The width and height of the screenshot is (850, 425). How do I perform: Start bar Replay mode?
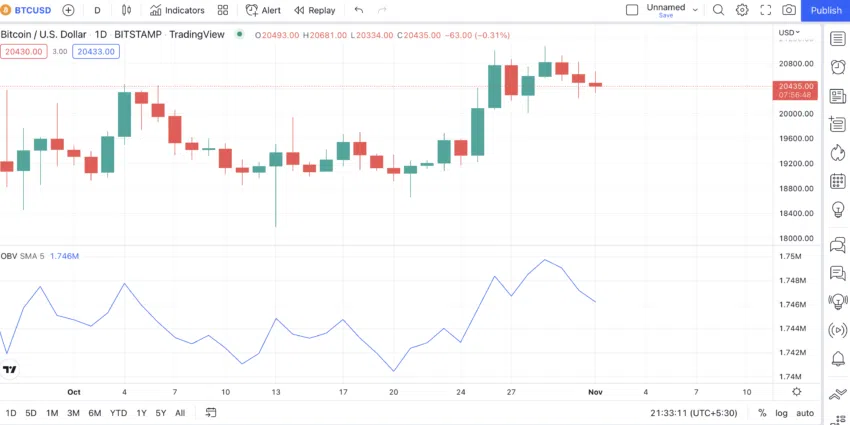coord(314,10)
